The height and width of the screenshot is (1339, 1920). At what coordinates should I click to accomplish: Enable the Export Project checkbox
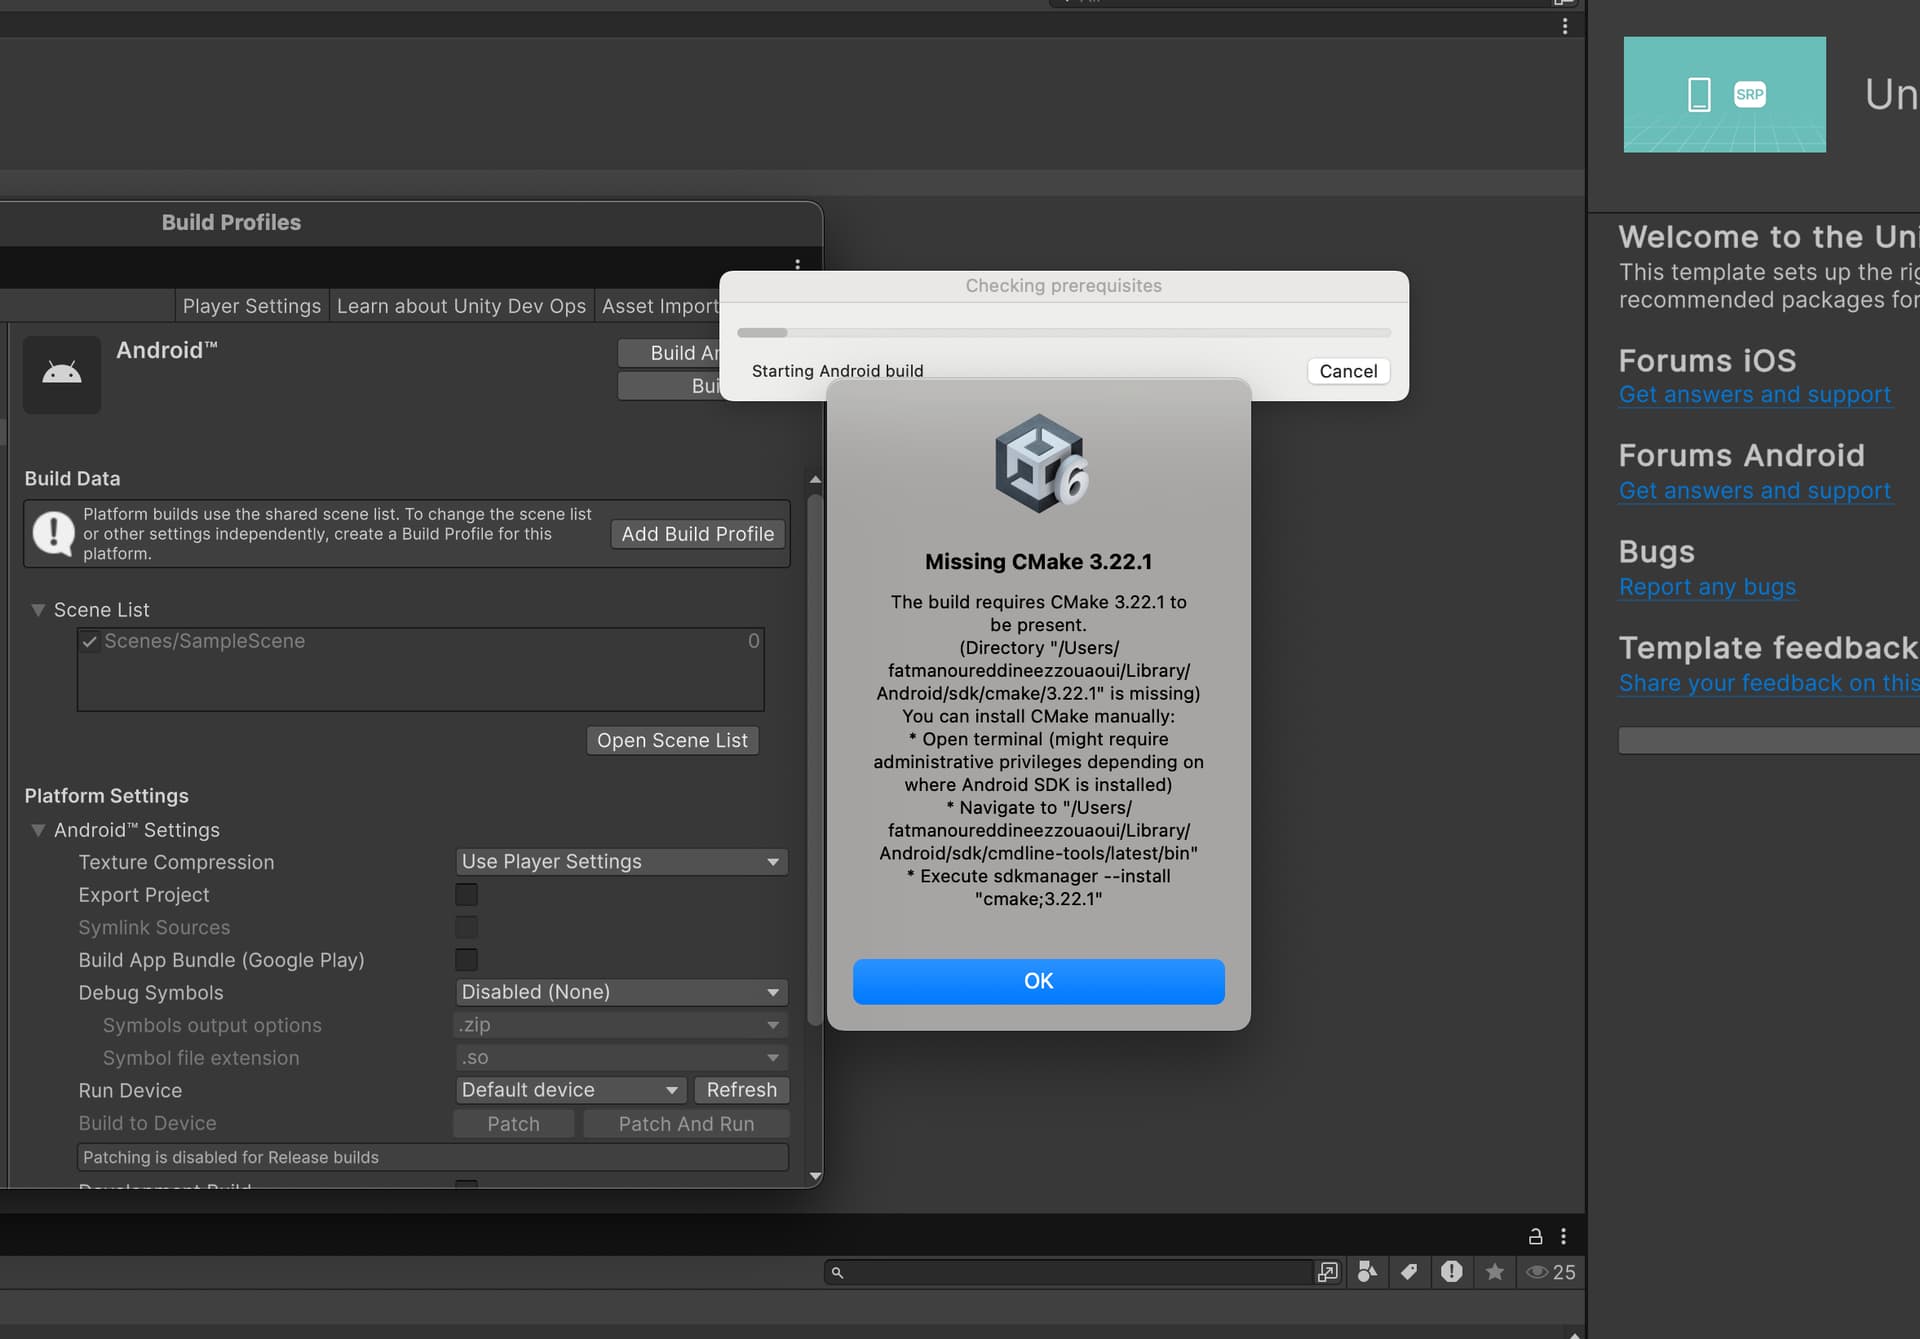pos(466,894)
